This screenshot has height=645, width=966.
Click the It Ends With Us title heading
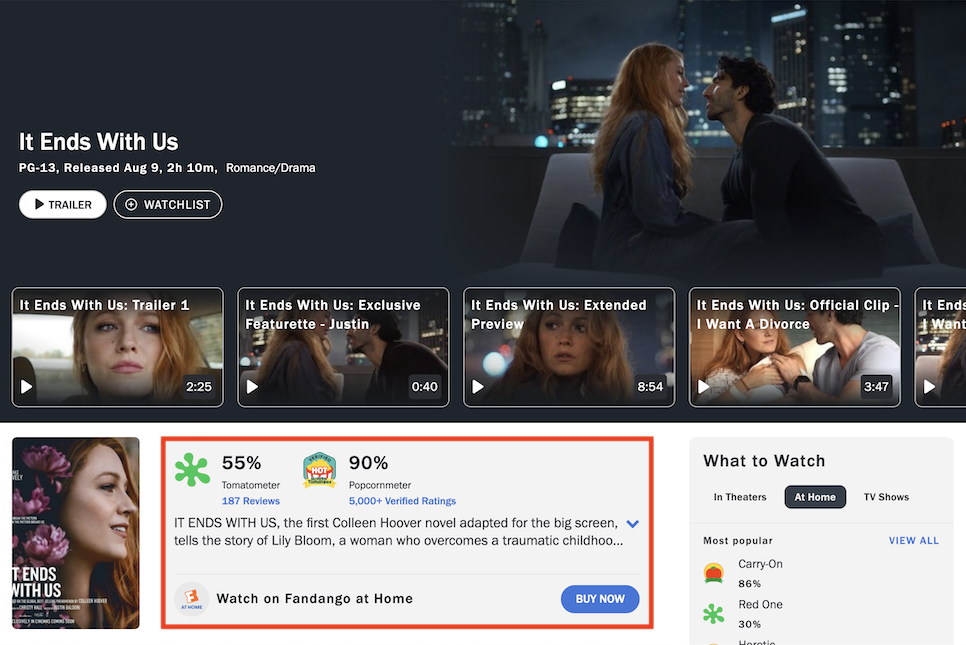click(x=99, y=142)
